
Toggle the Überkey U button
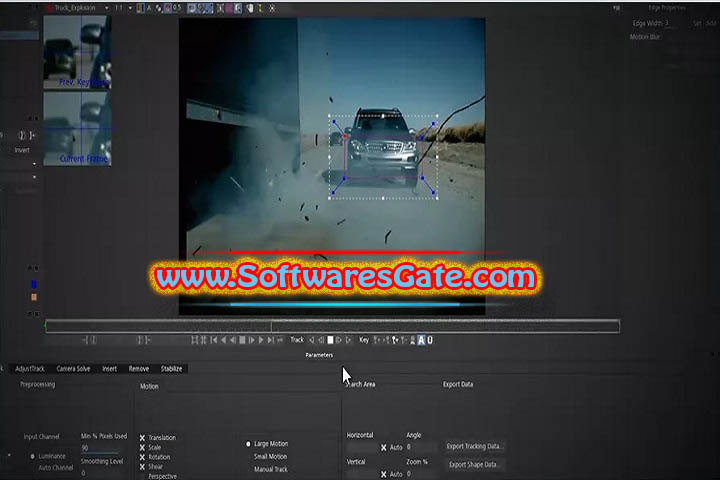(x=430, y=340)
